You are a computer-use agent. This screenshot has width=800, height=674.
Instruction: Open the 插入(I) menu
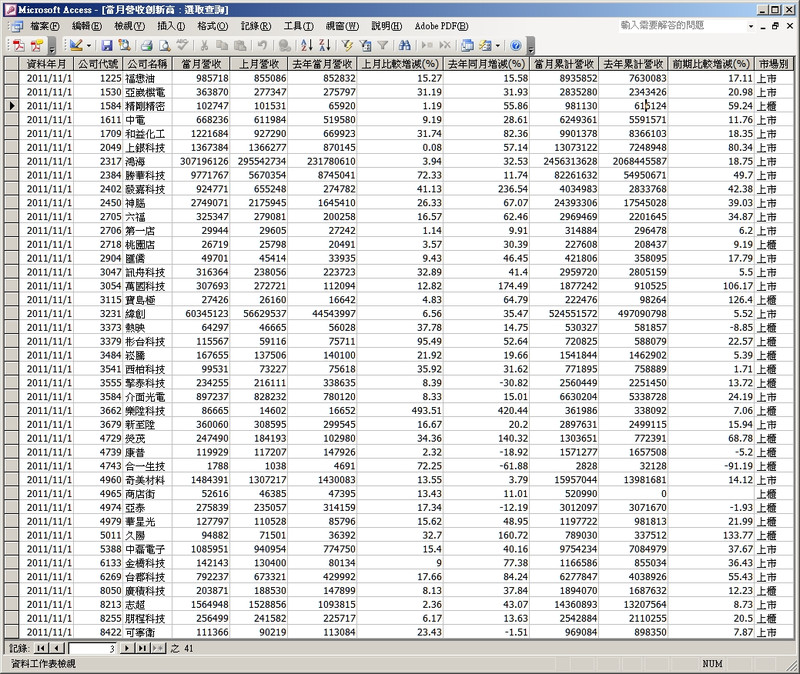pos(171,26)
